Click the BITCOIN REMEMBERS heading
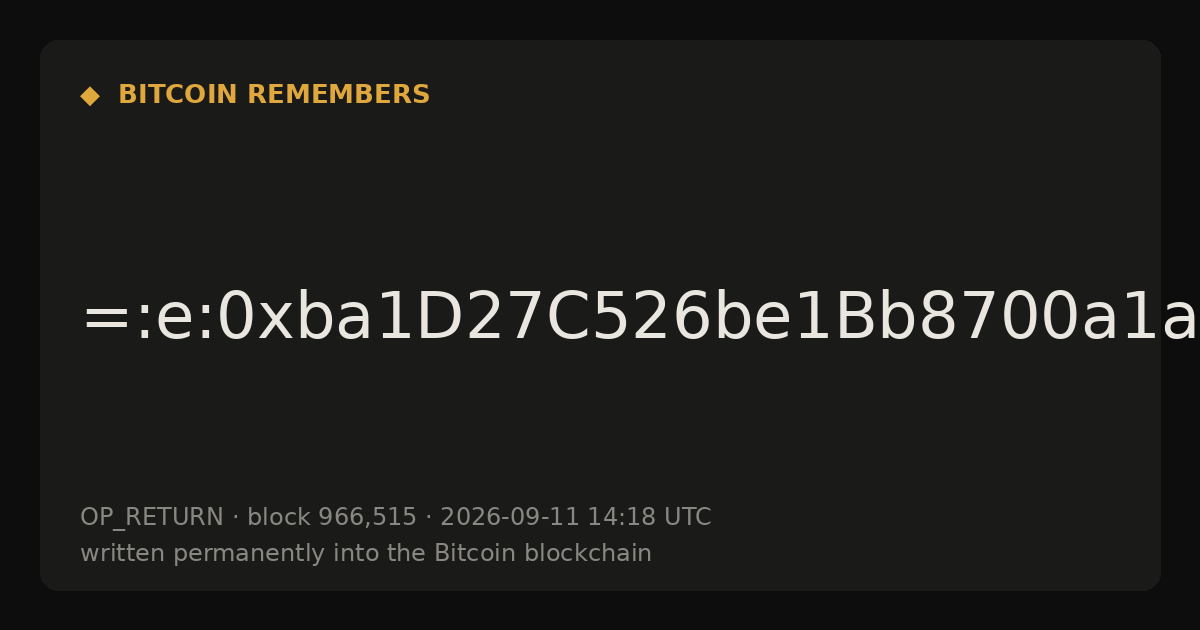 click(274, 95)
